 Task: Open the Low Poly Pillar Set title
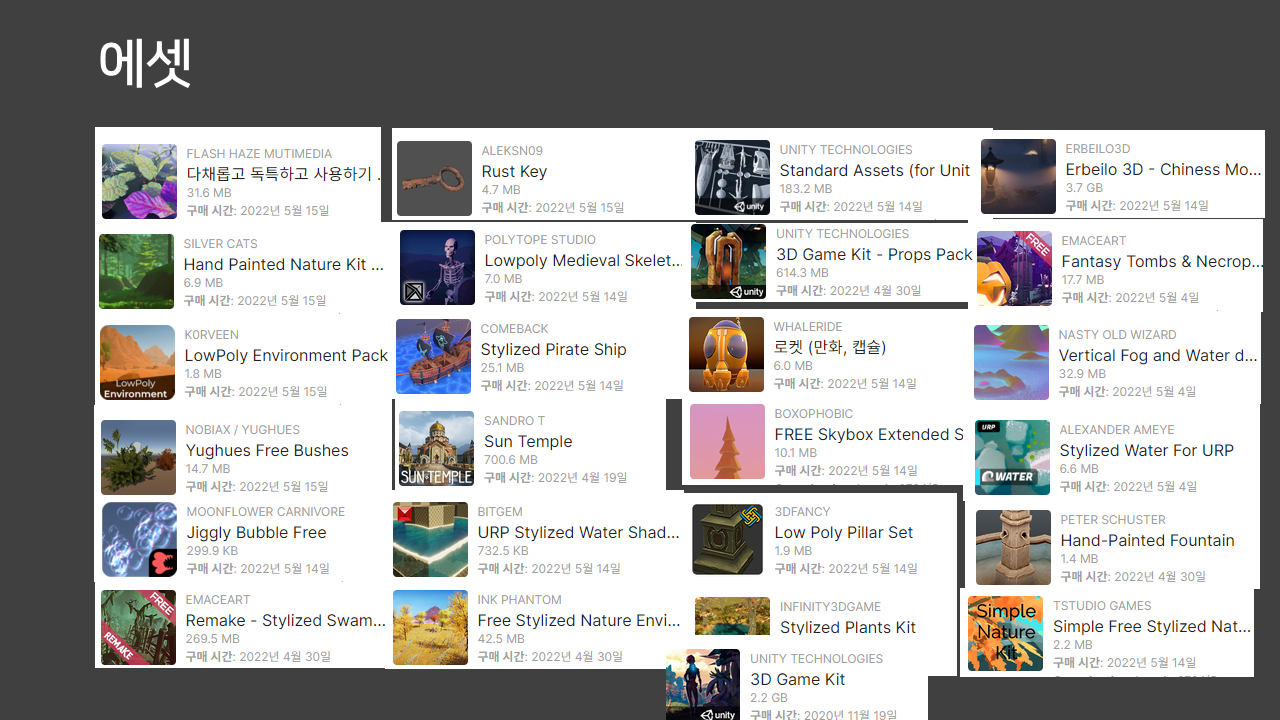point(844,533)
